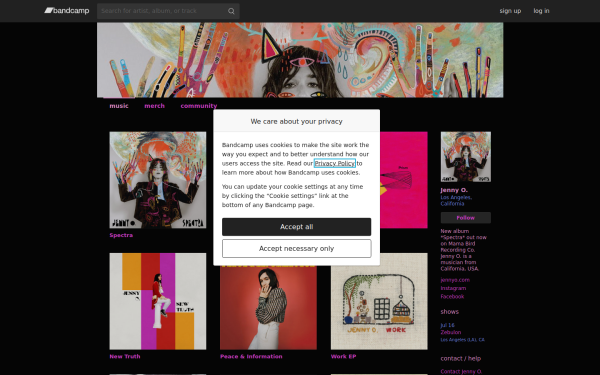Open the Work EP title link

tap(344, 357)
